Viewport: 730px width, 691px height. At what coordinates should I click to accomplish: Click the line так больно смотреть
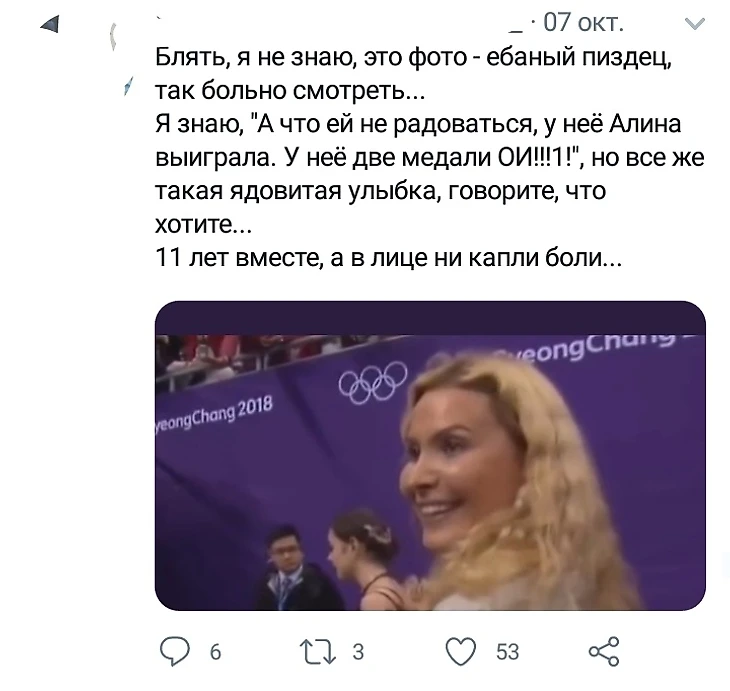click(x=291, y=93)
